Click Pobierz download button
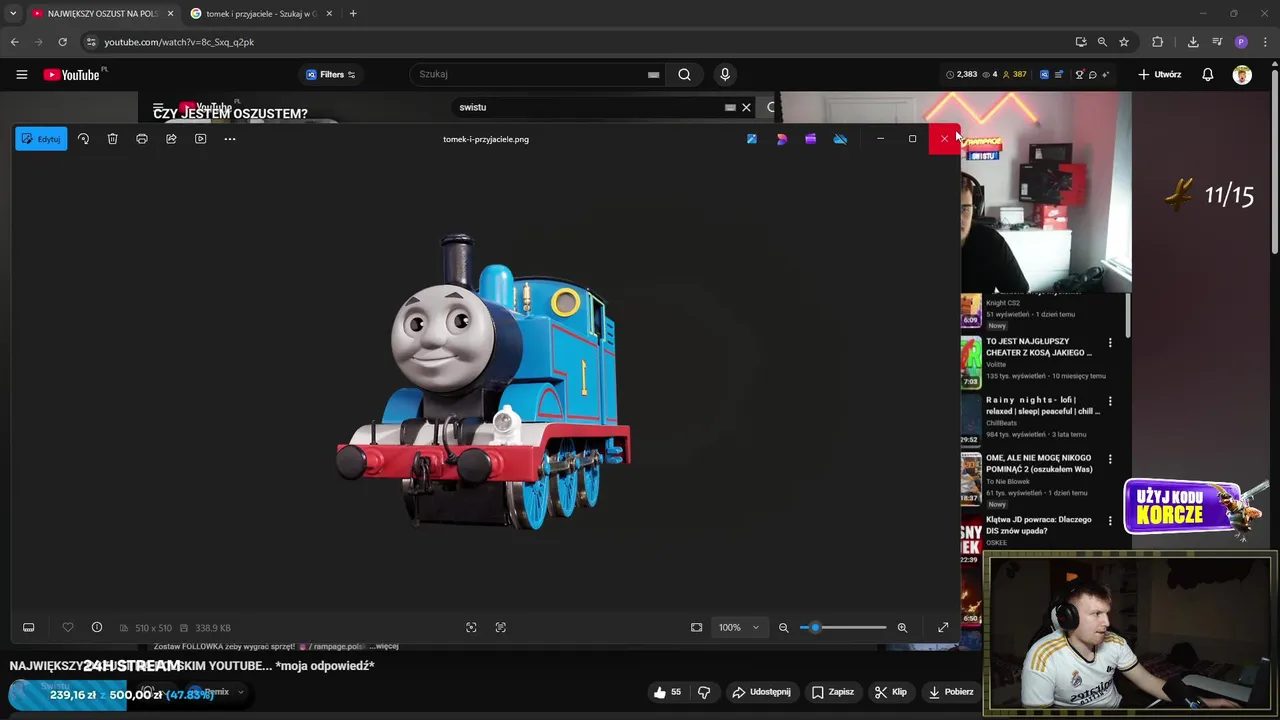Screen dimensions: 1280x720 click(950, 692)
